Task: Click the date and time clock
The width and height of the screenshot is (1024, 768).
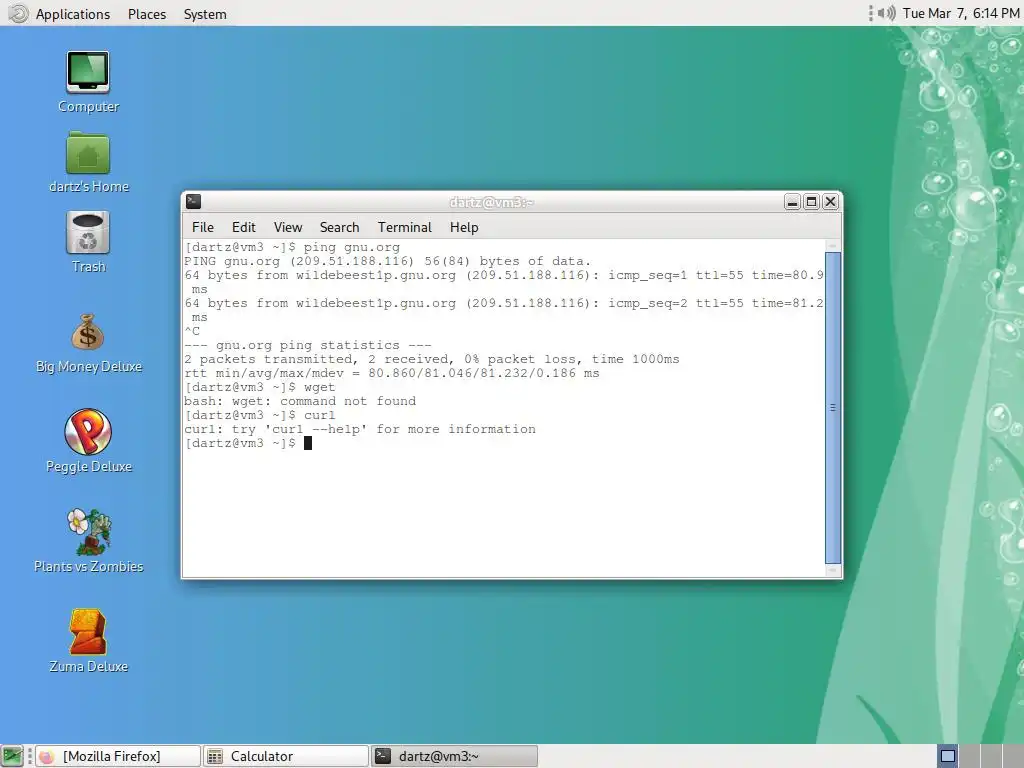Action: coord(961,13)
